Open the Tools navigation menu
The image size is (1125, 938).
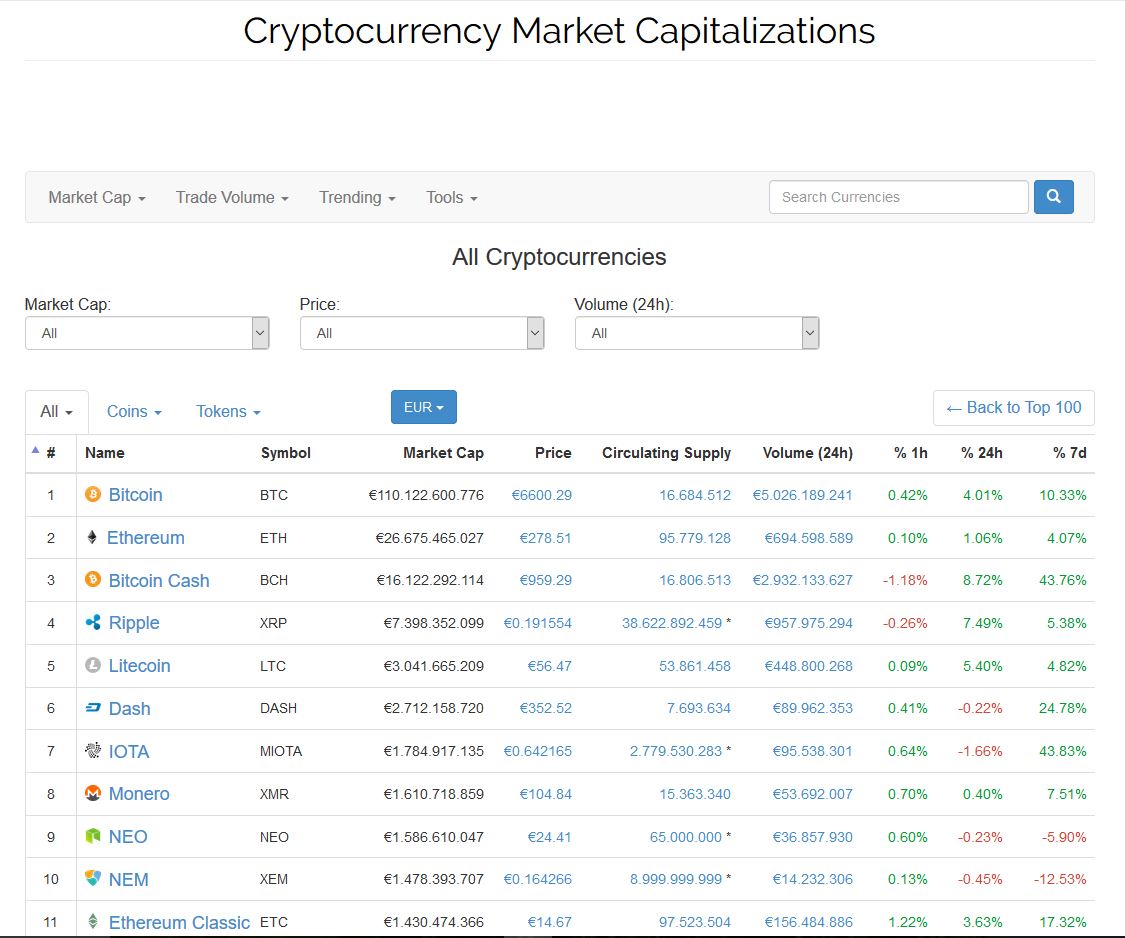pos(451,197)
